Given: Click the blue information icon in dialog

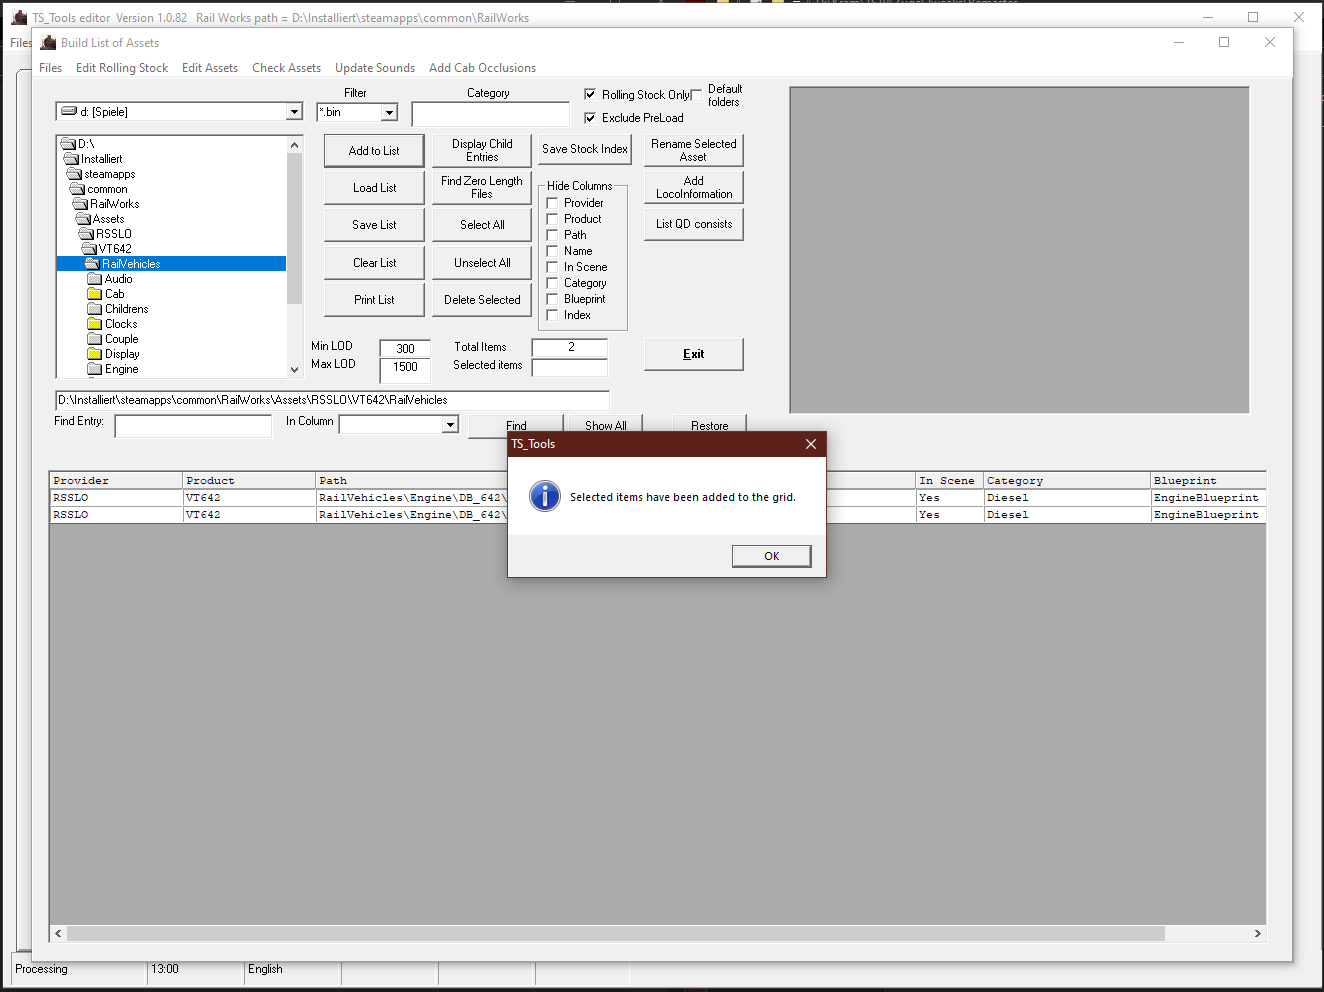Looking at the screenshot, I should tap(545, 496).
